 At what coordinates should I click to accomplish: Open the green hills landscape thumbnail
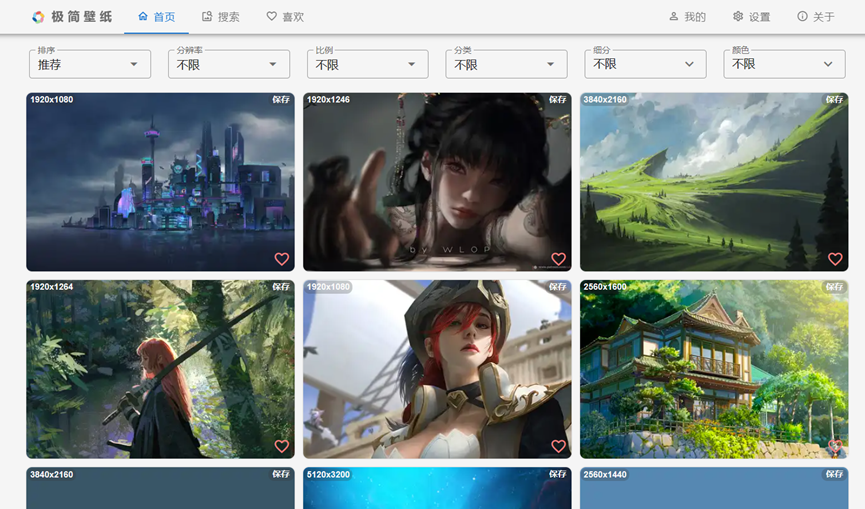coord(714,182)
